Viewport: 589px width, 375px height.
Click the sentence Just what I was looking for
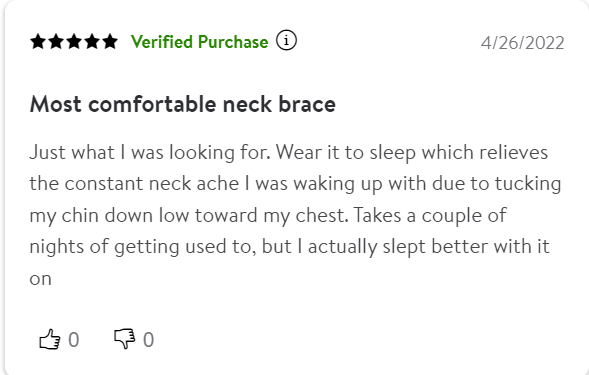150,153
